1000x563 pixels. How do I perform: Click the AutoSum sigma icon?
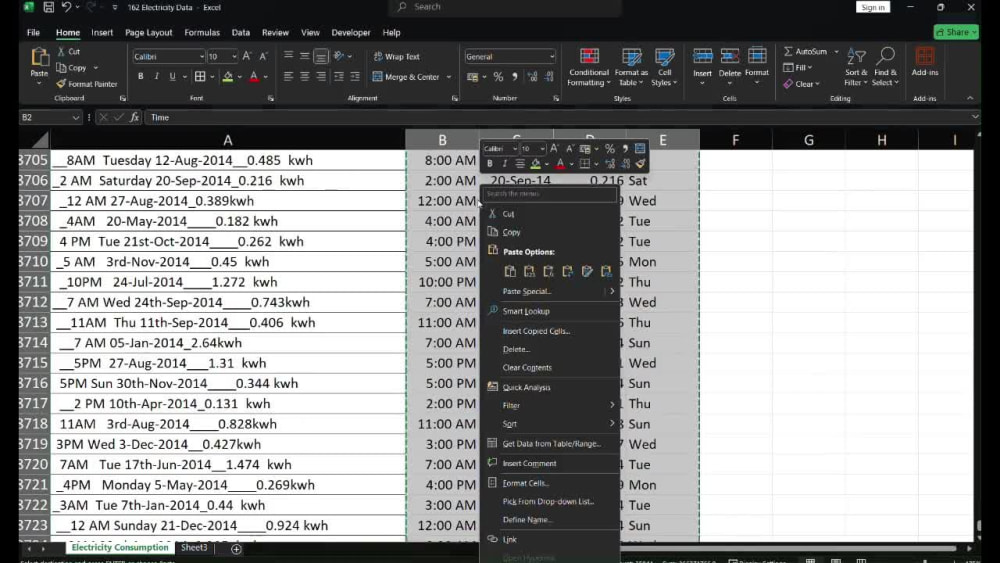(788, 51)
